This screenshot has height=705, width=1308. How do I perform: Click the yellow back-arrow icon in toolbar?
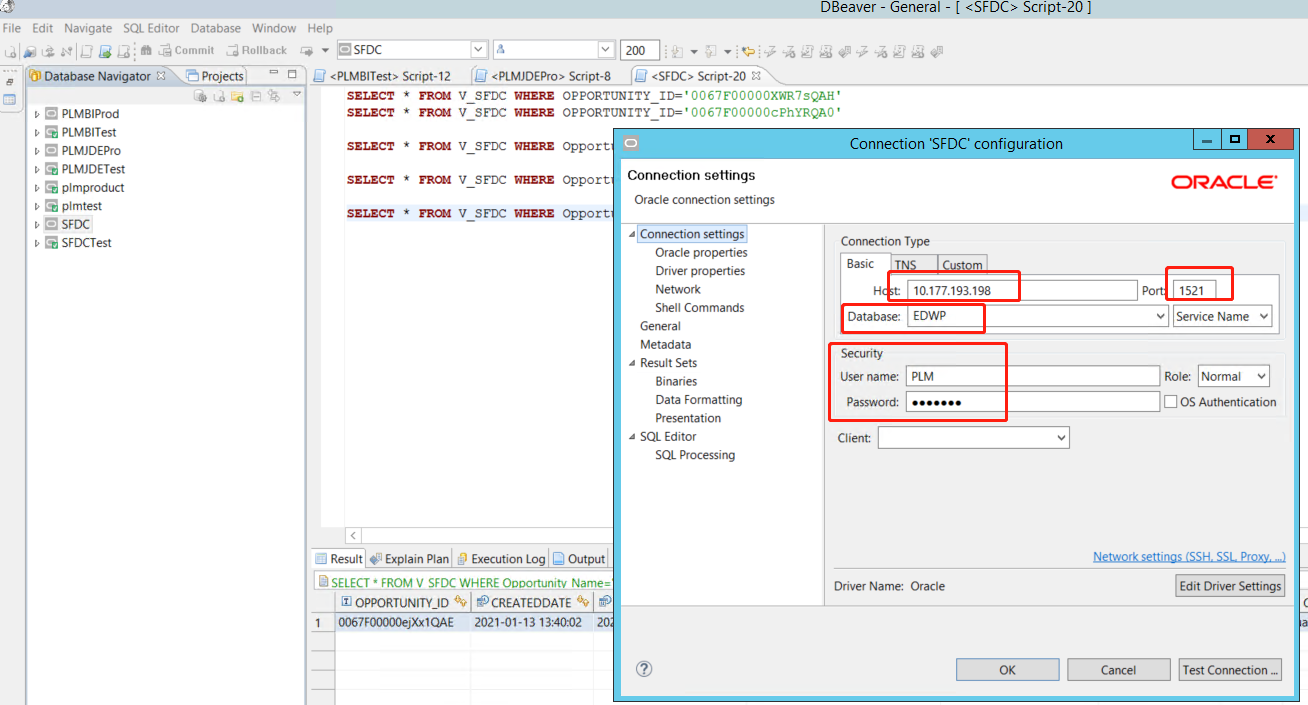pos(748,51)
